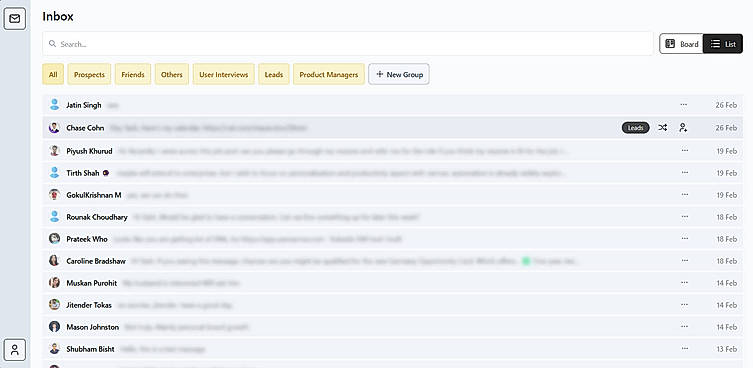Viewport: 753px width, 368px height.
Task: Select the Friends group filter
Action: (x=133, y=74)
